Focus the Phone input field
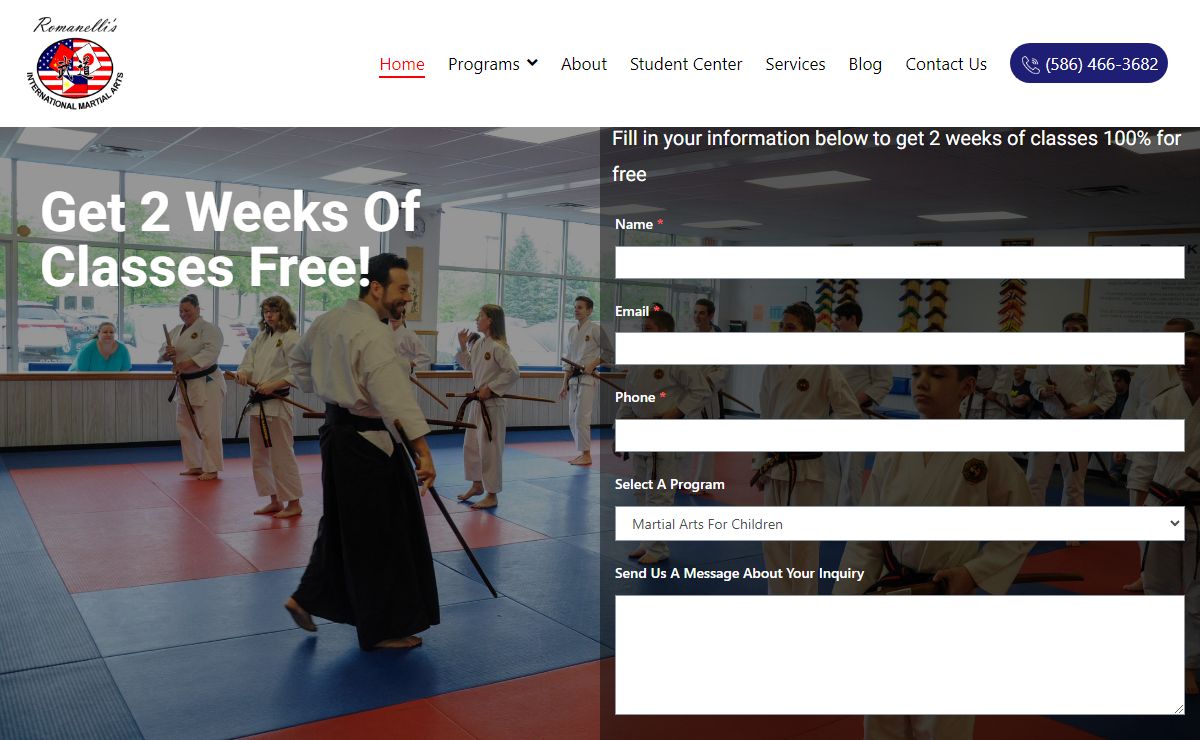The height and width of the screenshot is (740, 1200). tap(900, 436)
